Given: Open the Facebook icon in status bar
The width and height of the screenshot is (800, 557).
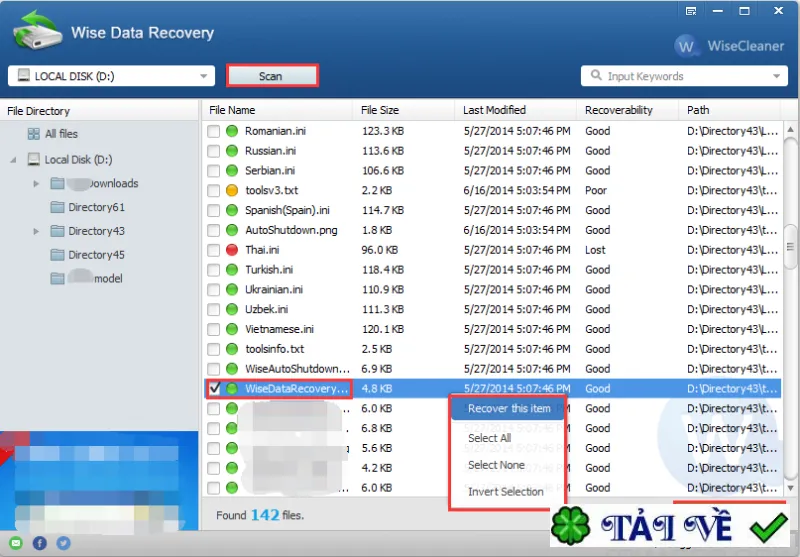Looking at the screenshot, I should tap(40, 543).
